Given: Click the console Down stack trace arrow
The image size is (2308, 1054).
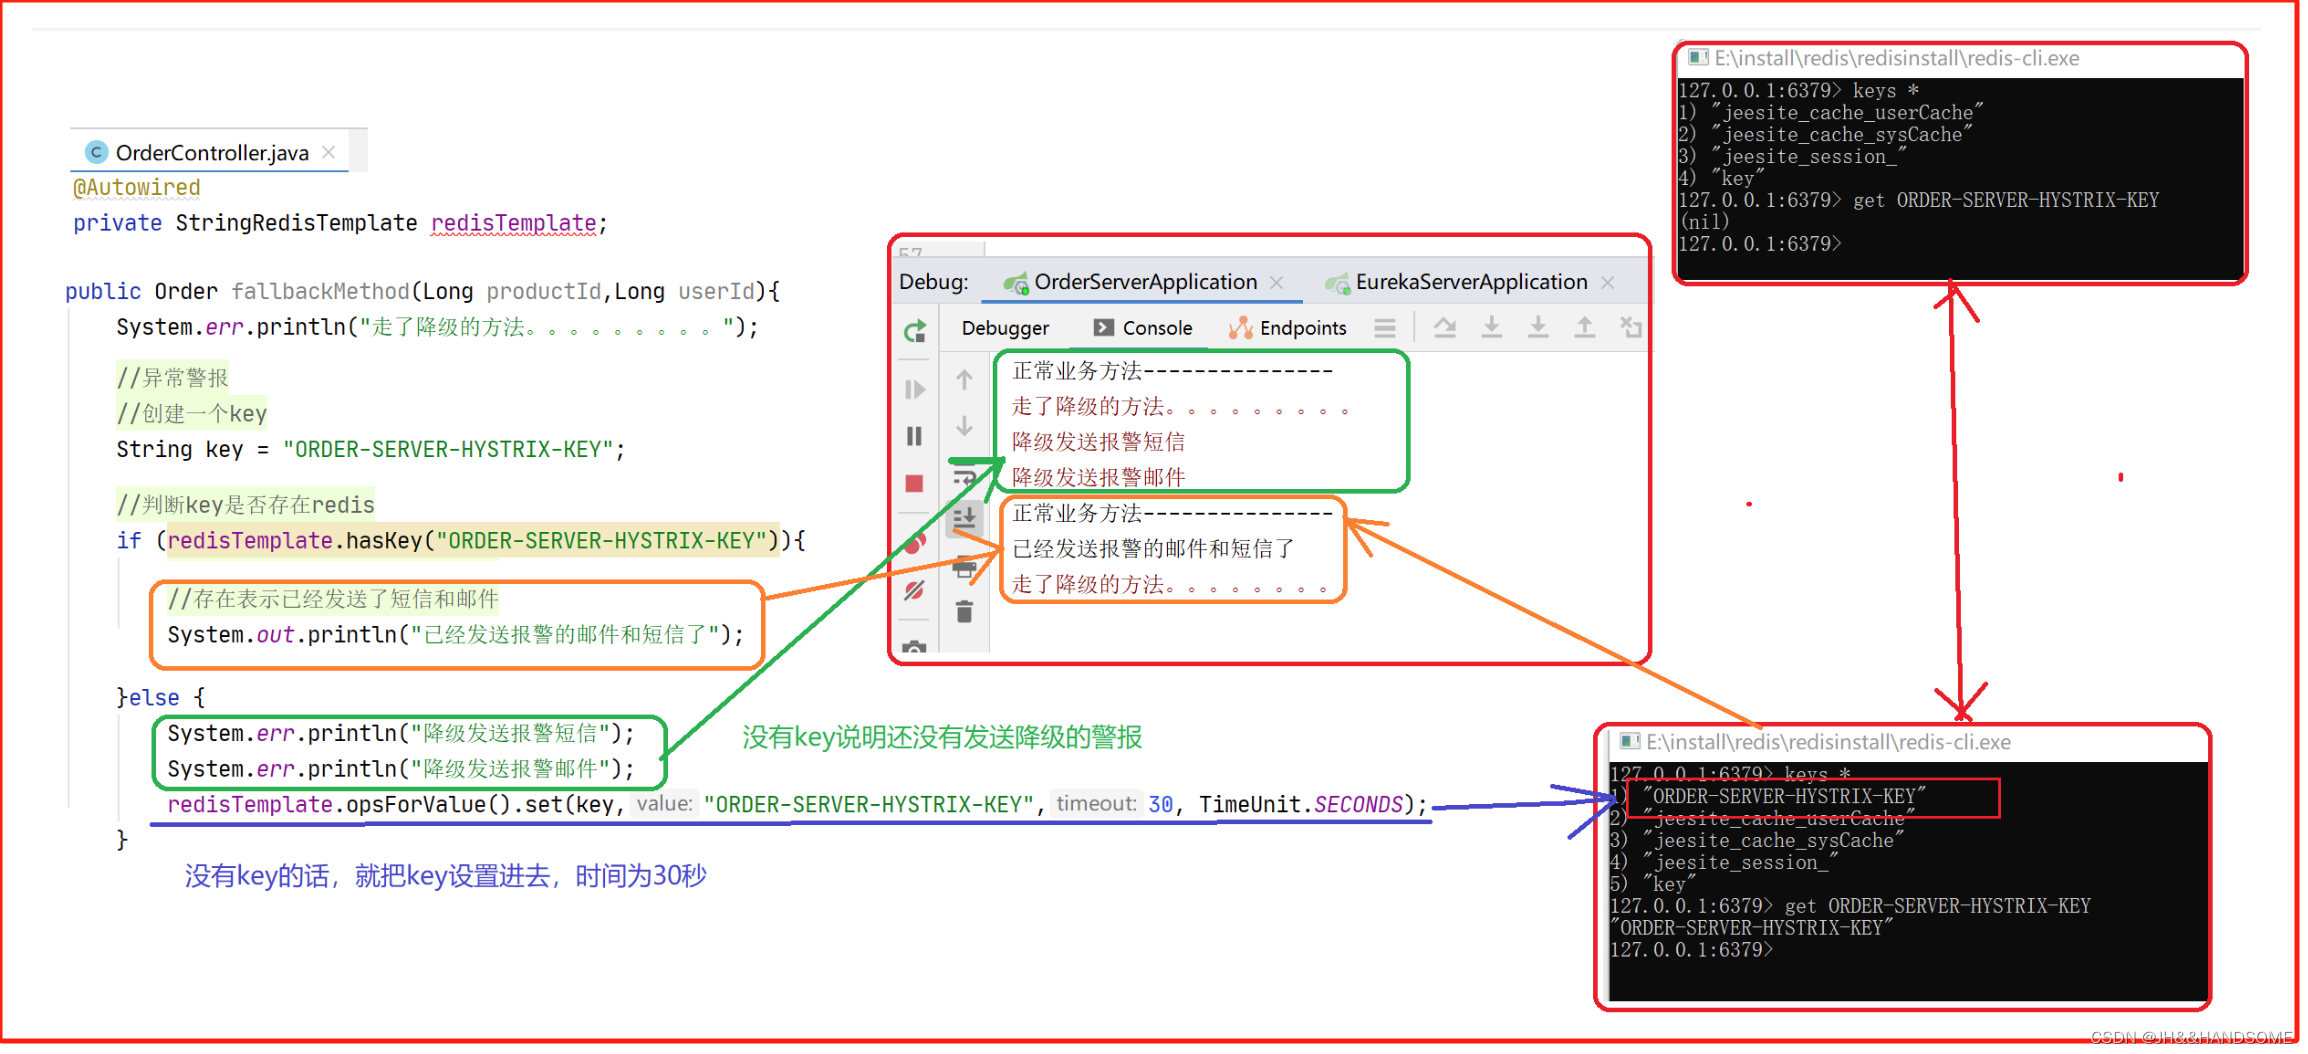Looking at the screenshot, I should pyautogui.click(x=964, y=426).
